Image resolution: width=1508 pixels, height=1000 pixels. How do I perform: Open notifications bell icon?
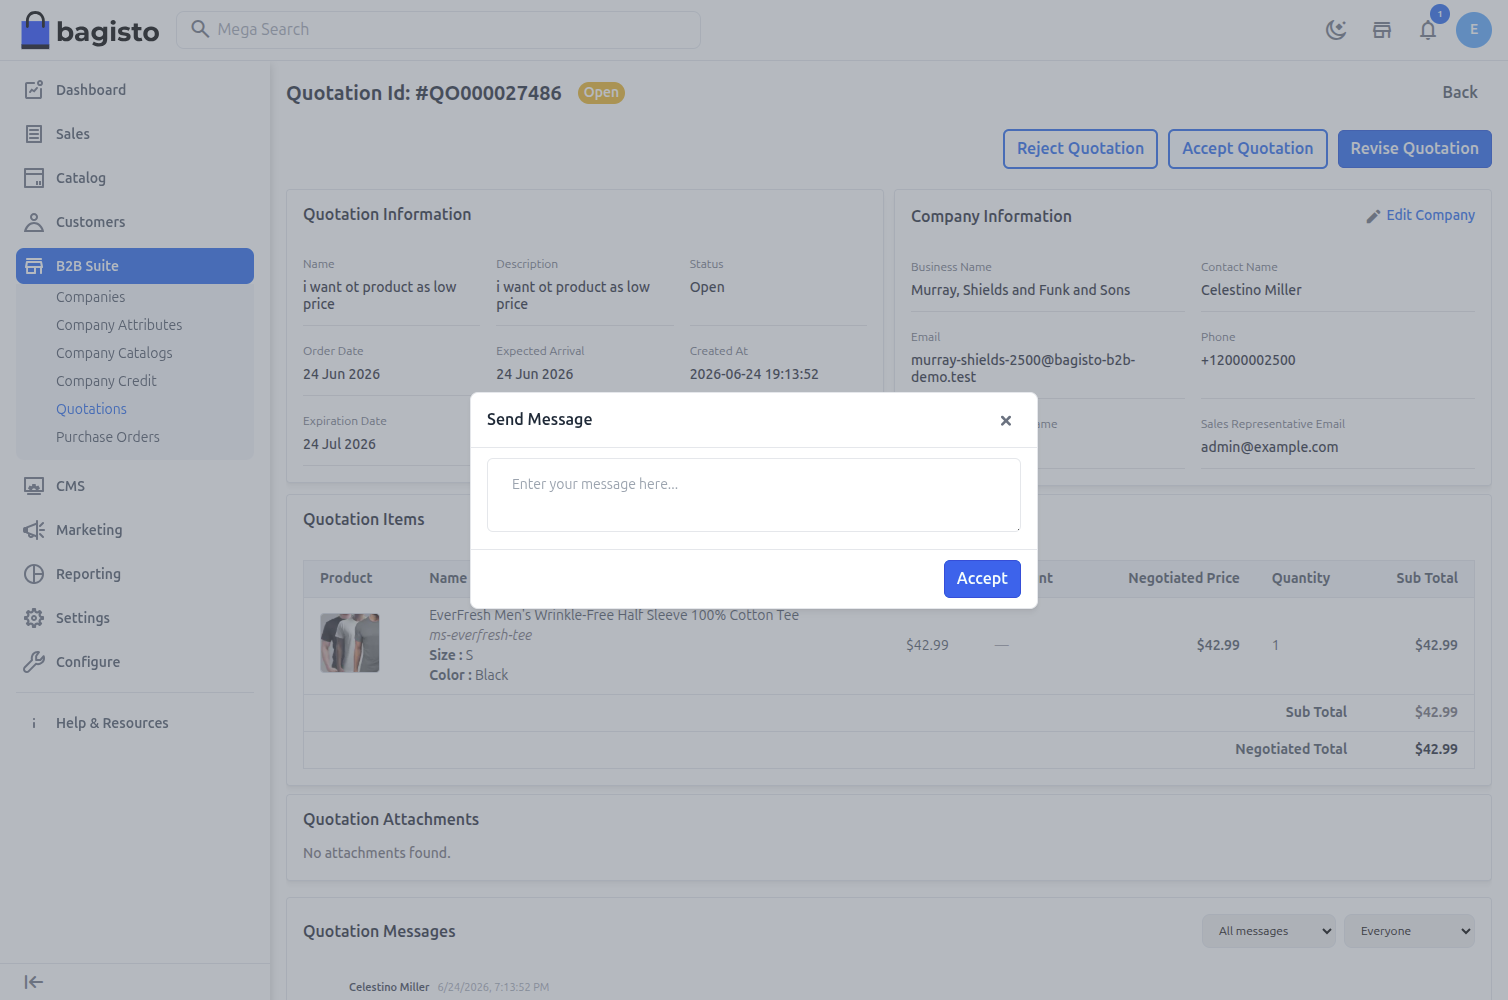1428,30
